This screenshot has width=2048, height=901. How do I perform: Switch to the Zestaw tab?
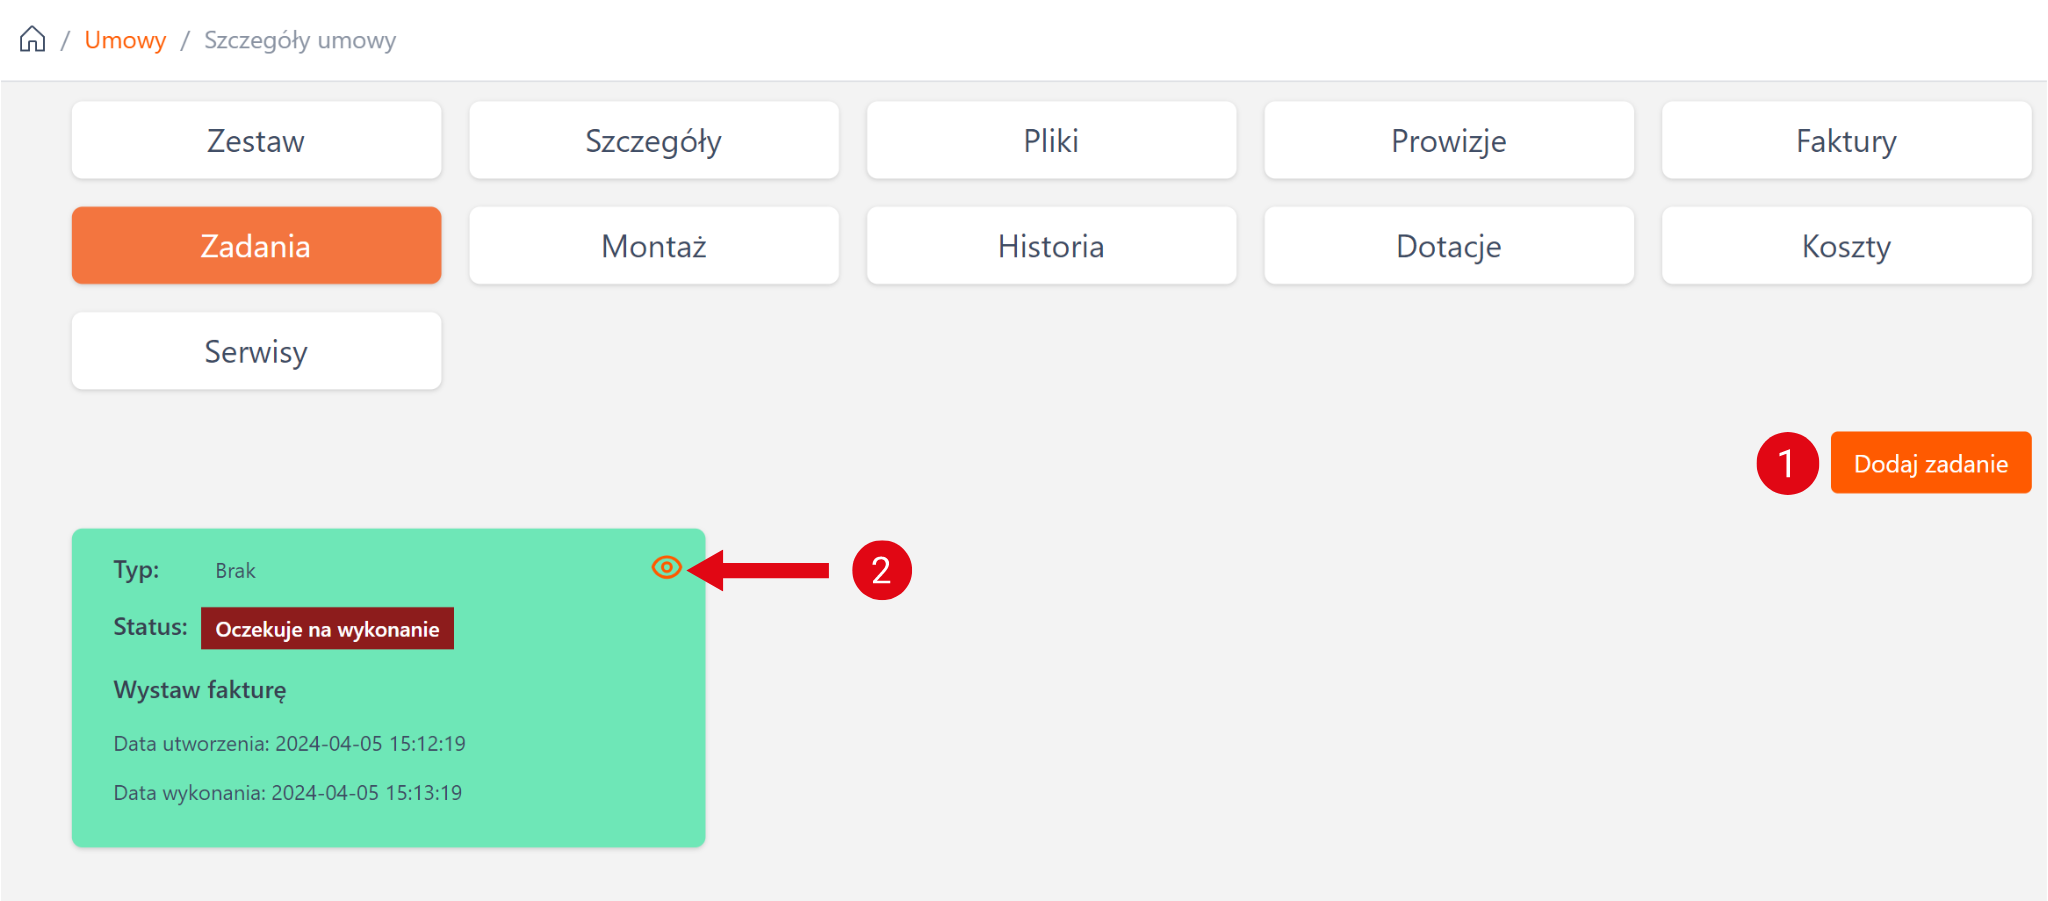[256, 141]
